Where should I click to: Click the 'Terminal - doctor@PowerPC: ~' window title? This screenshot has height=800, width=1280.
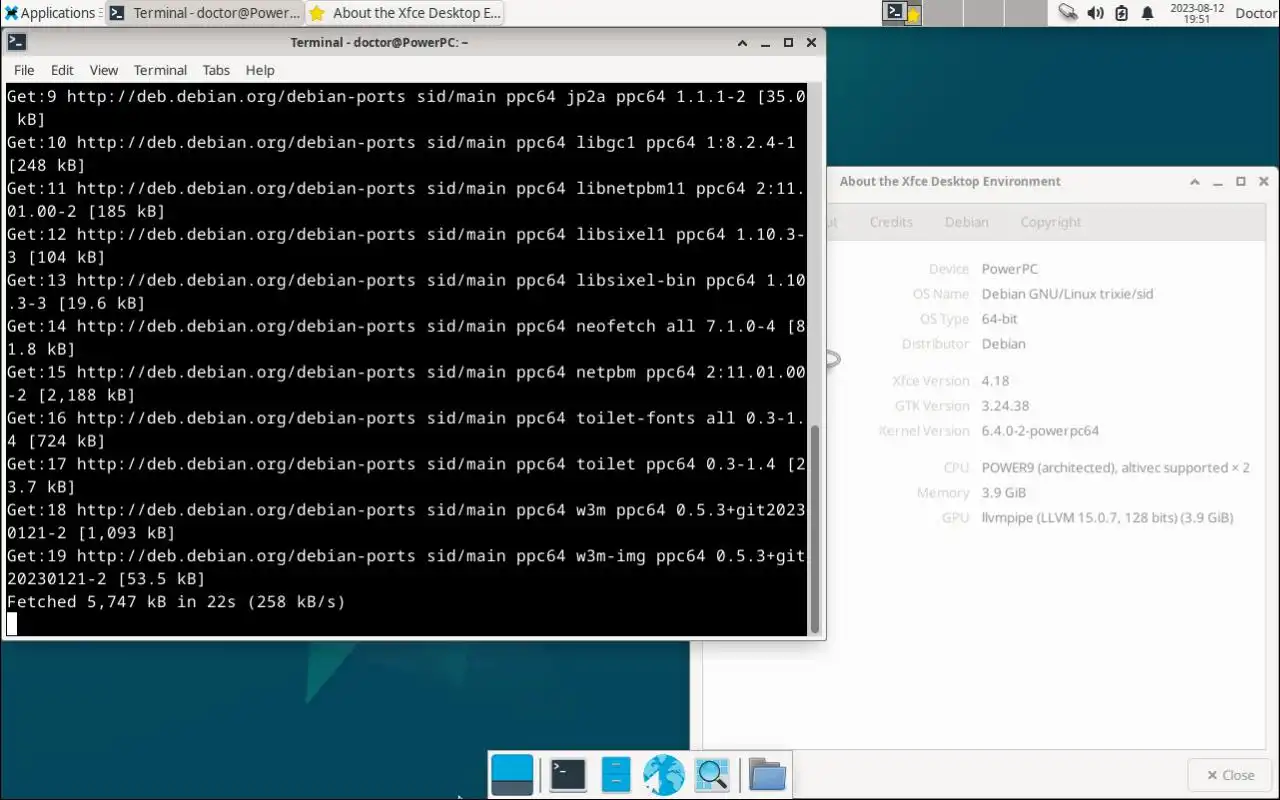tap(379, 42)
